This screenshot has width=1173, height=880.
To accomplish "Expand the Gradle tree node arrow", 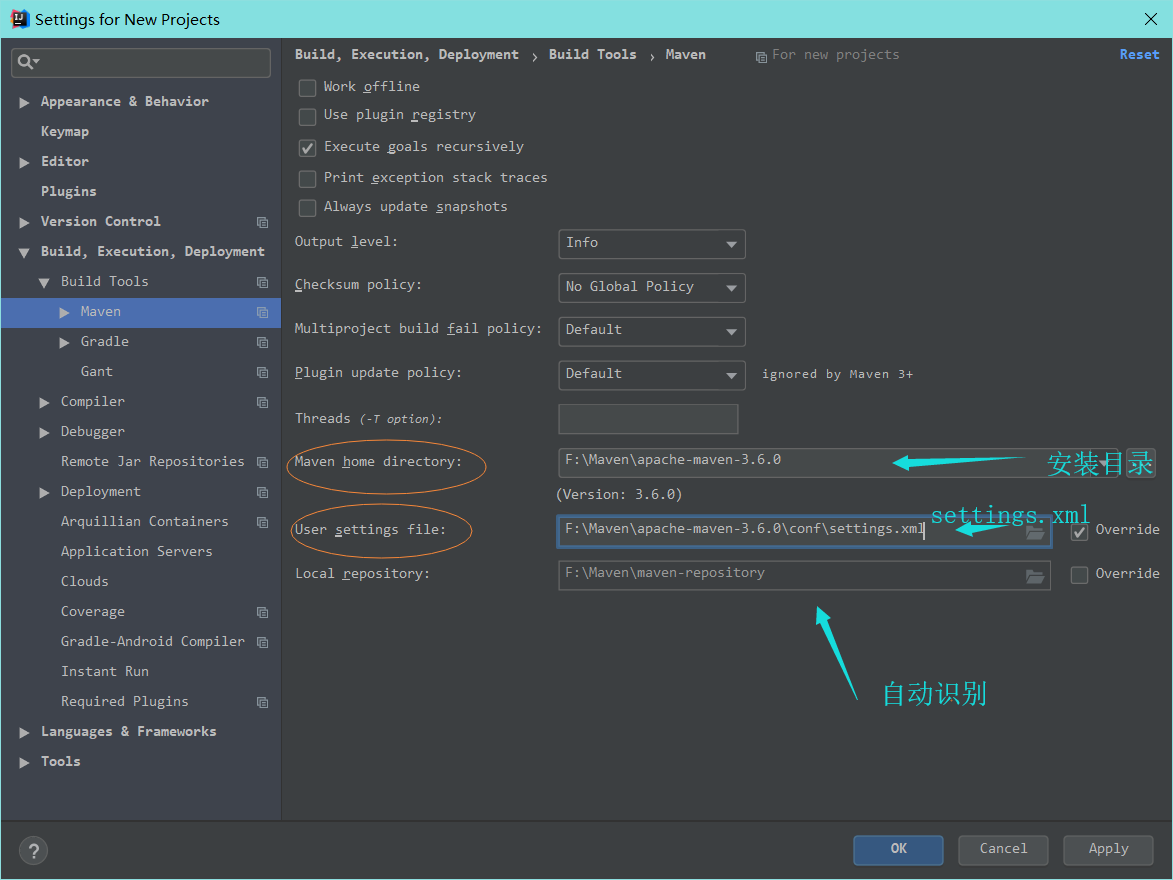I will click(64, 342).
